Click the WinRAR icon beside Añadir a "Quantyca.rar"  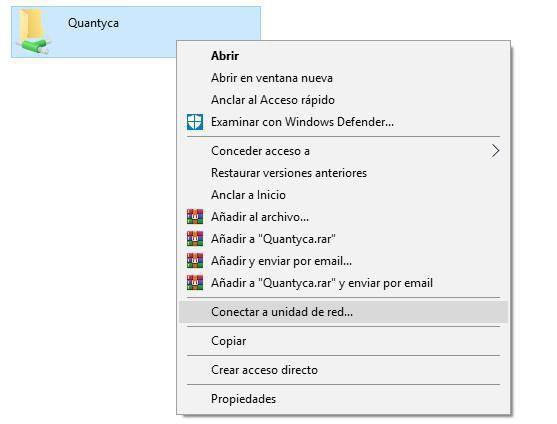point(195,239)
